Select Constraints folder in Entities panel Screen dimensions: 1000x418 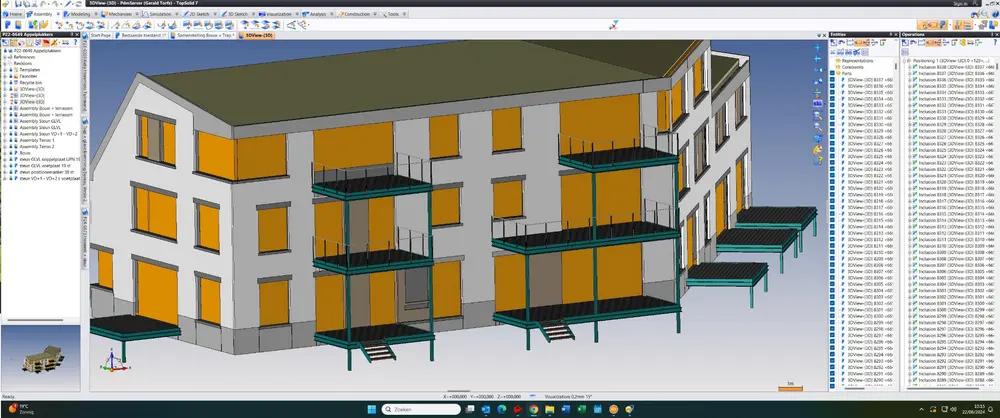click(853, 67)
